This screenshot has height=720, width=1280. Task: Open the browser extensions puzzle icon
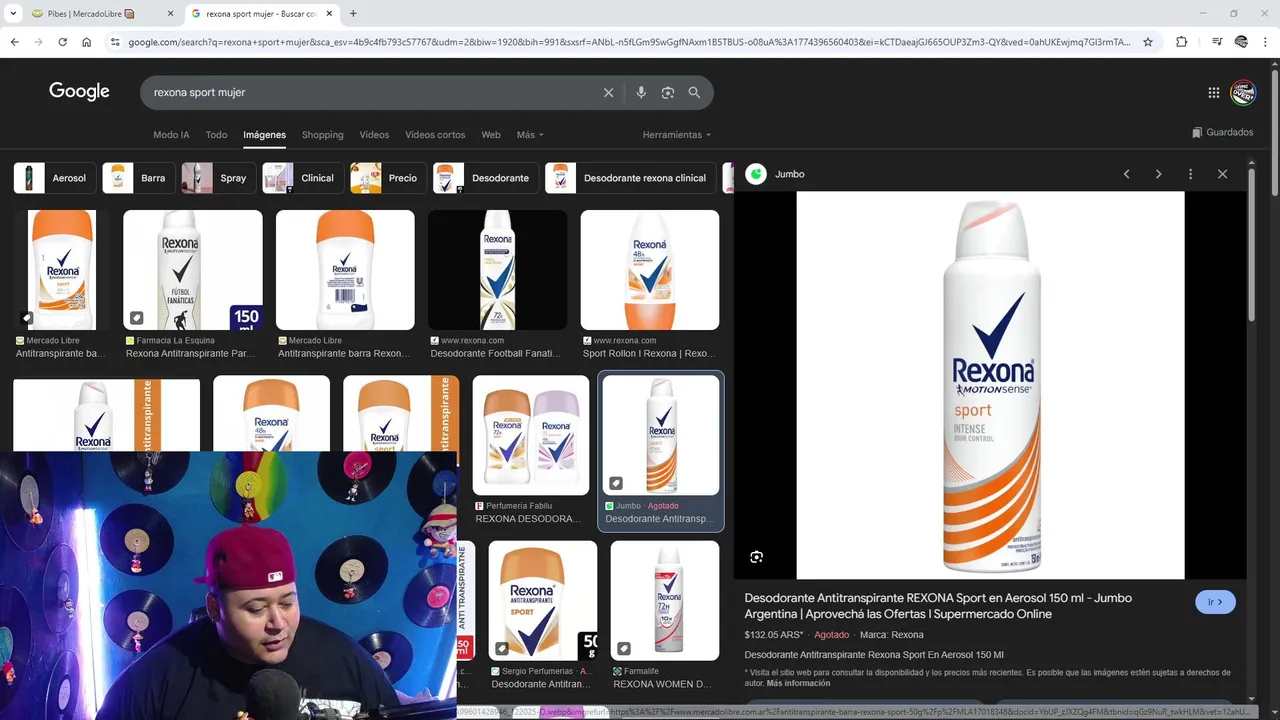pyautogui.click(x=1181, y=42)
